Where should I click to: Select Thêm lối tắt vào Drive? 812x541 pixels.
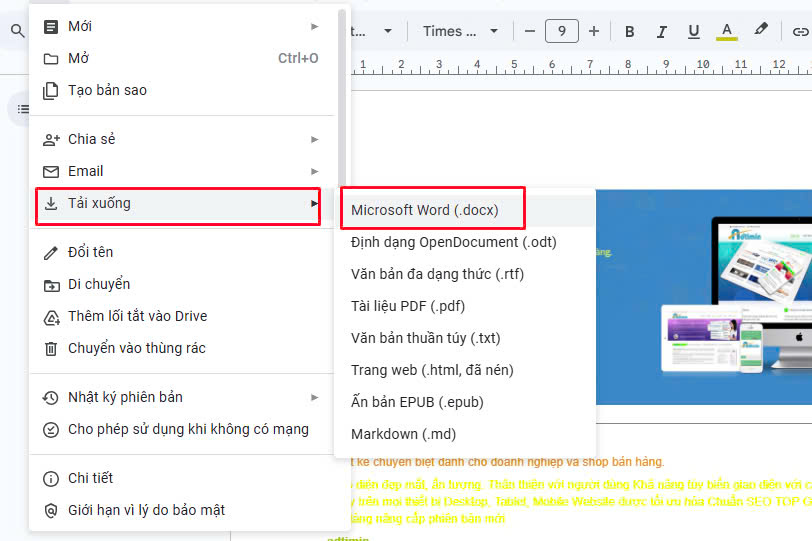[x=181, y=317]
